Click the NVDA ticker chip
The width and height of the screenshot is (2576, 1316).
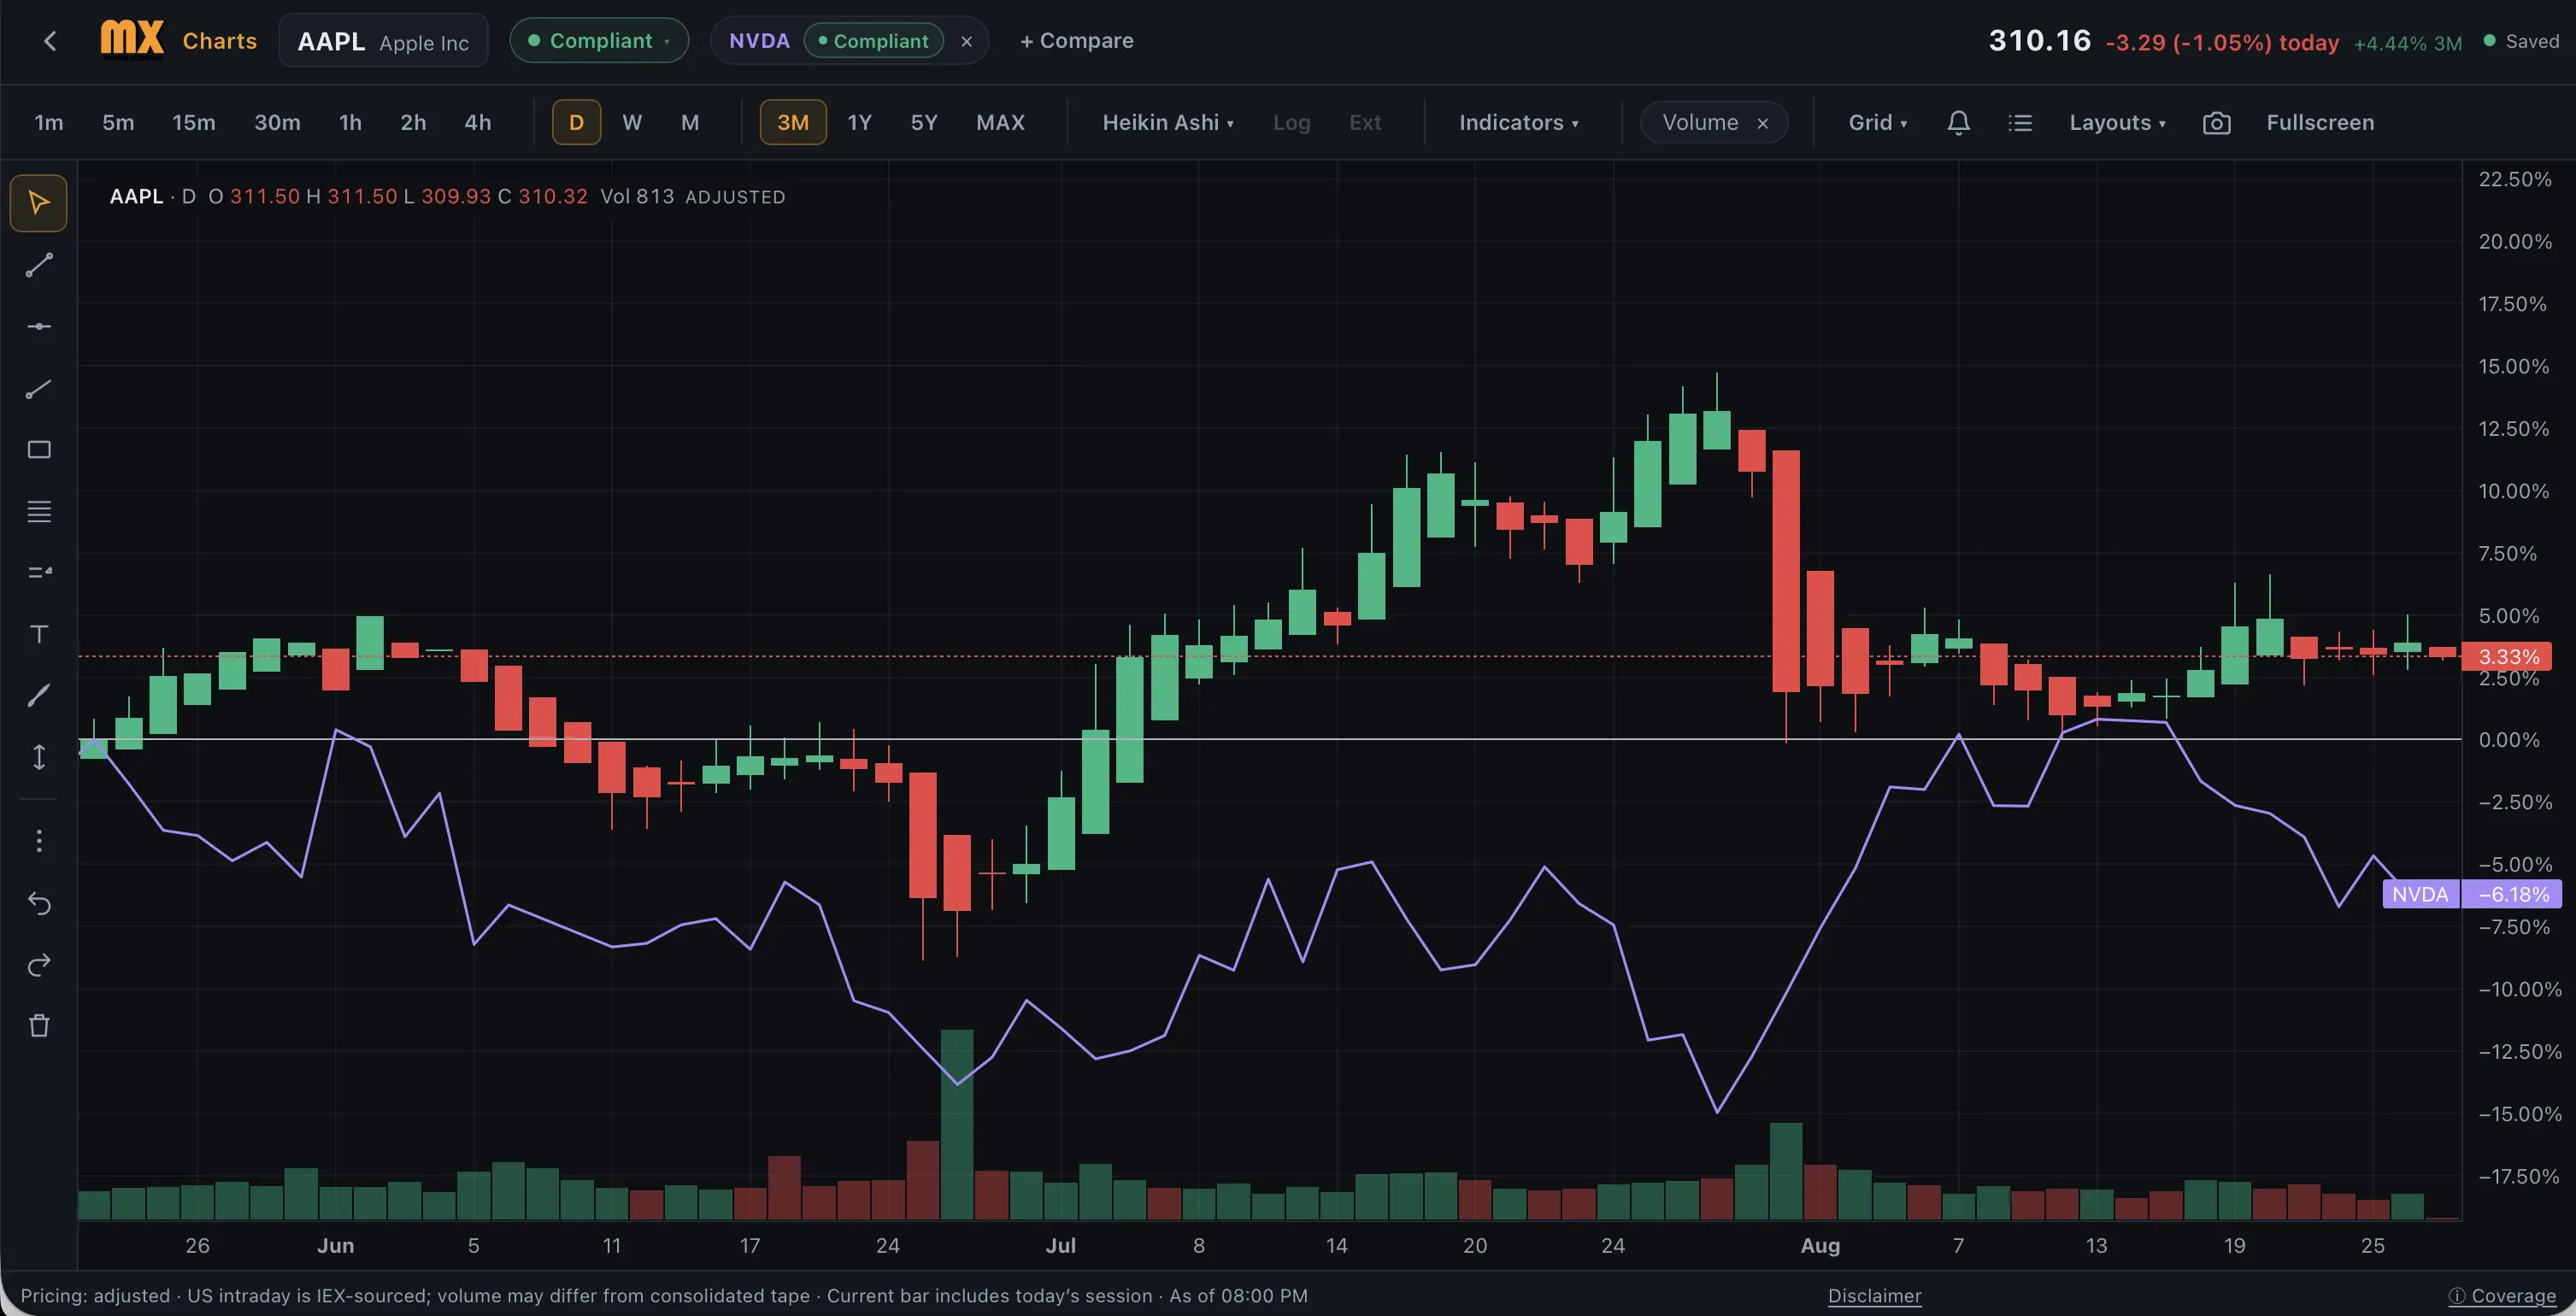click(x=759, y=41)
